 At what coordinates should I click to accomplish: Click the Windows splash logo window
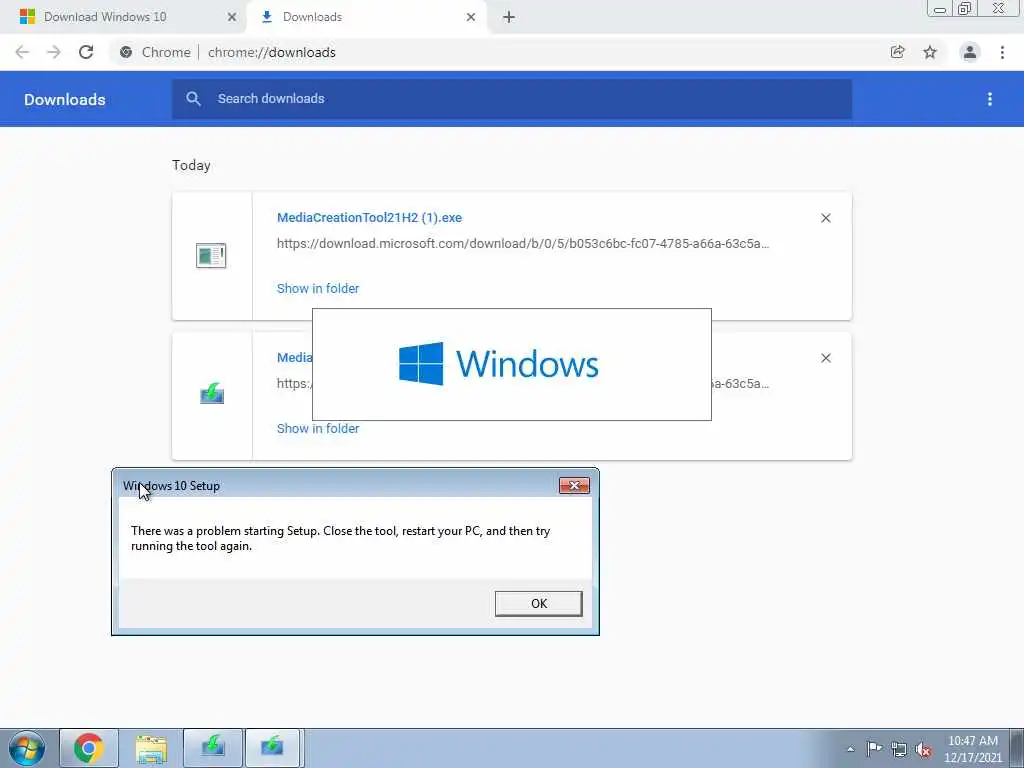tap(511, 364)
